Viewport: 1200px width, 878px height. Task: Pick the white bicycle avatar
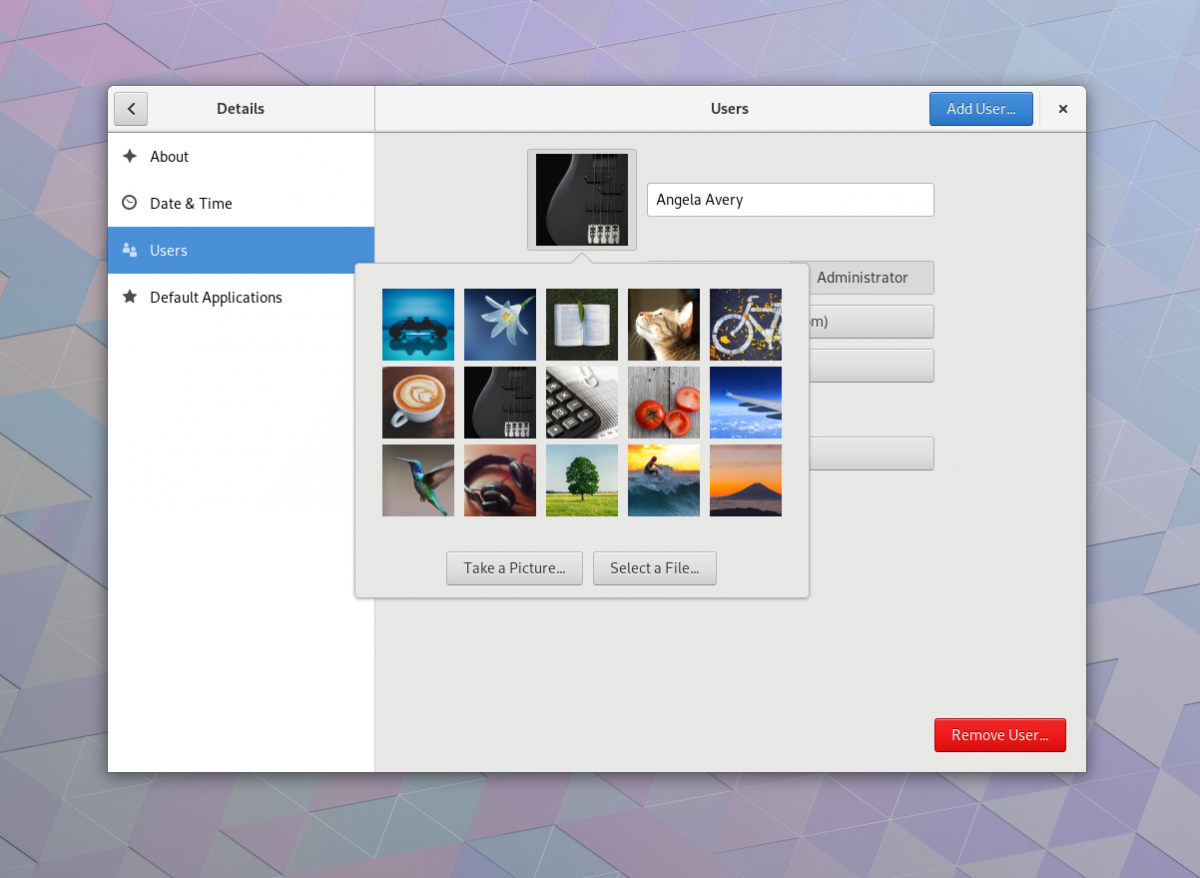pos(745,324)
